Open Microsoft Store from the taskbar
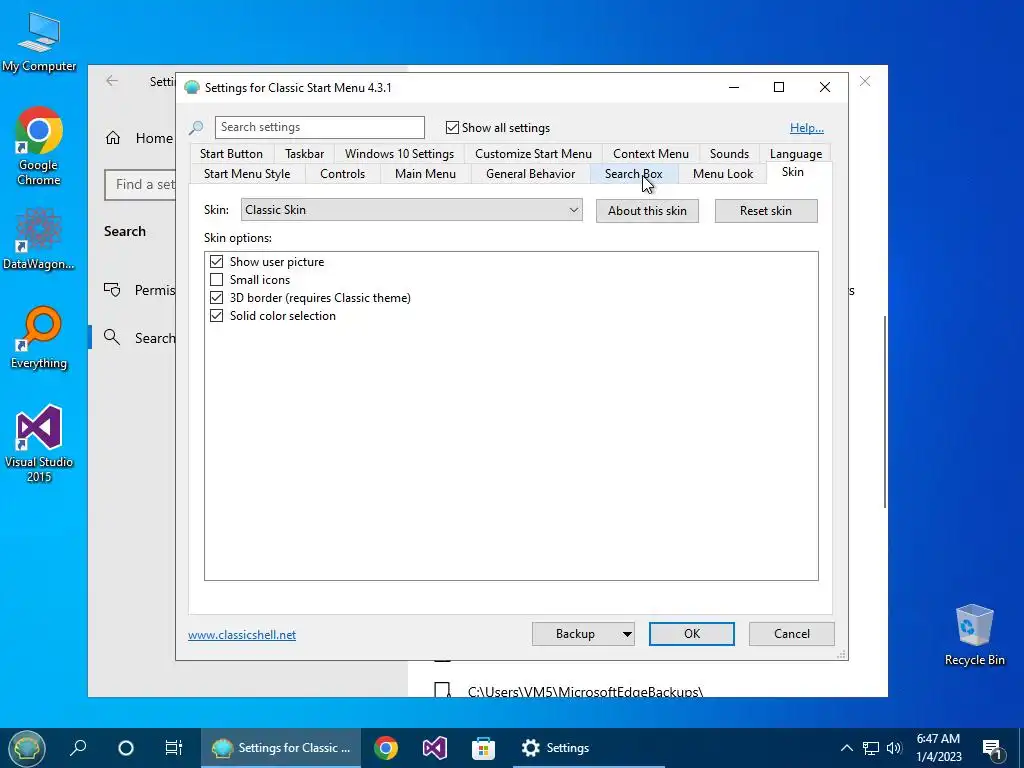Image resolution: width=1024 pixels, height=768 pixels. (x=483, y=748)
